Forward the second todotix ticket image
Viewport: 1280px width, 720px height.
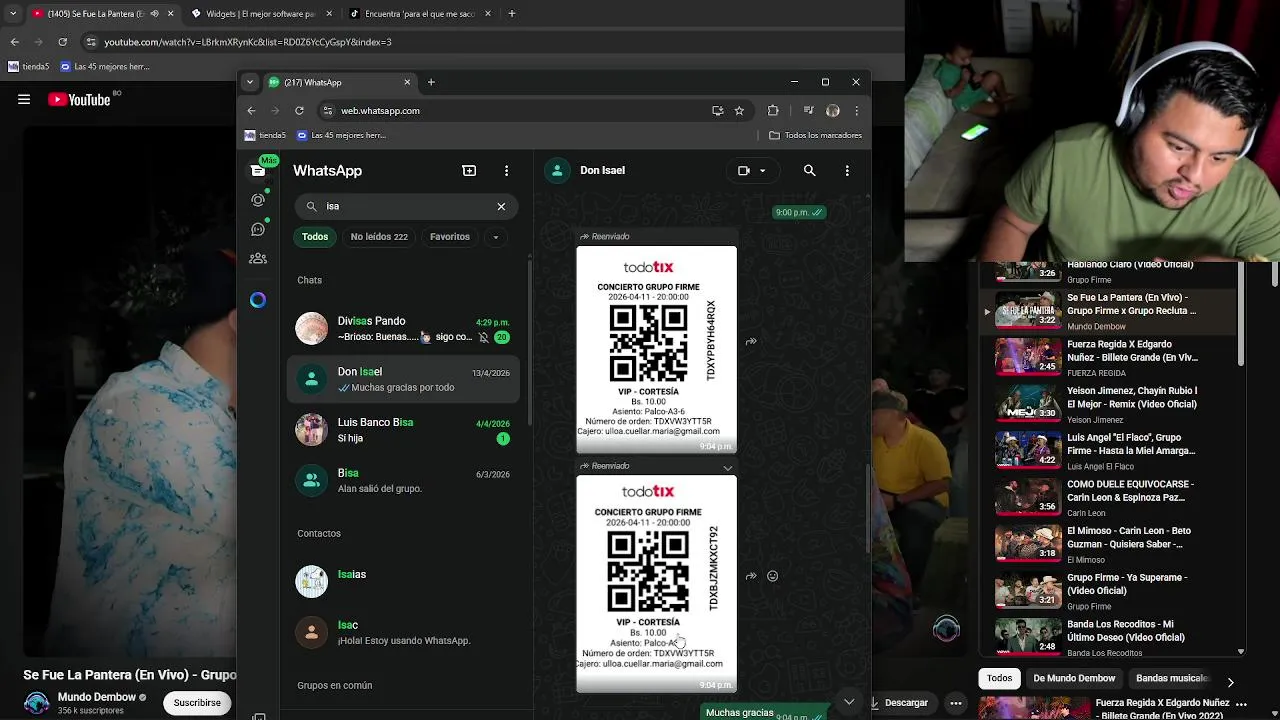[751, 576]
